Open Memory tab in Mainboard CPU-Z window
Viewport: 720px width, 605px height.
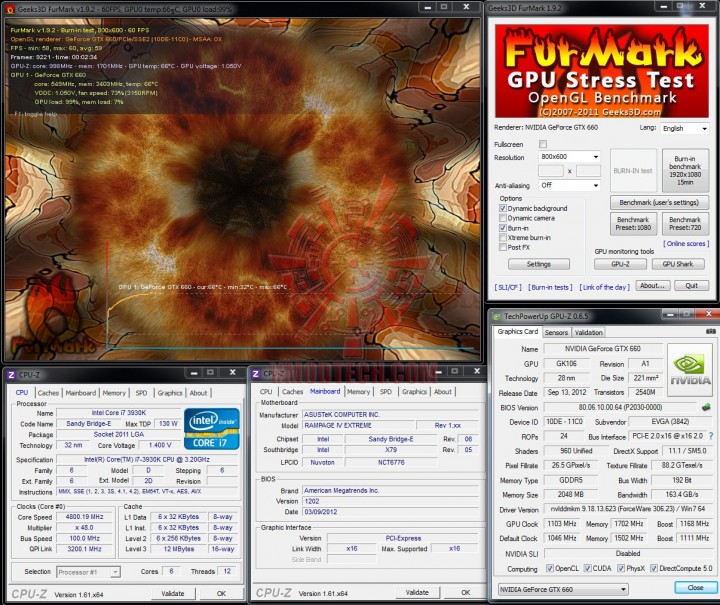(358, 392)
